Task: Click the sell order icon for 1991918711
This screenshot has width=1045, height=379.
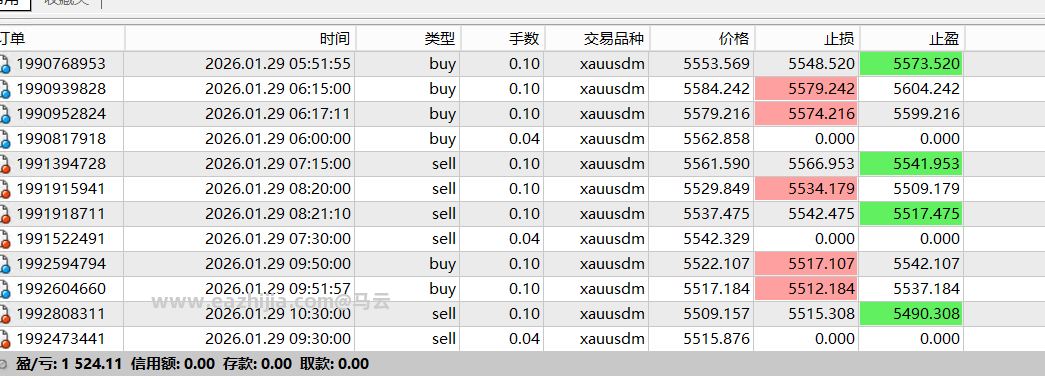Action: coord(5,214)
